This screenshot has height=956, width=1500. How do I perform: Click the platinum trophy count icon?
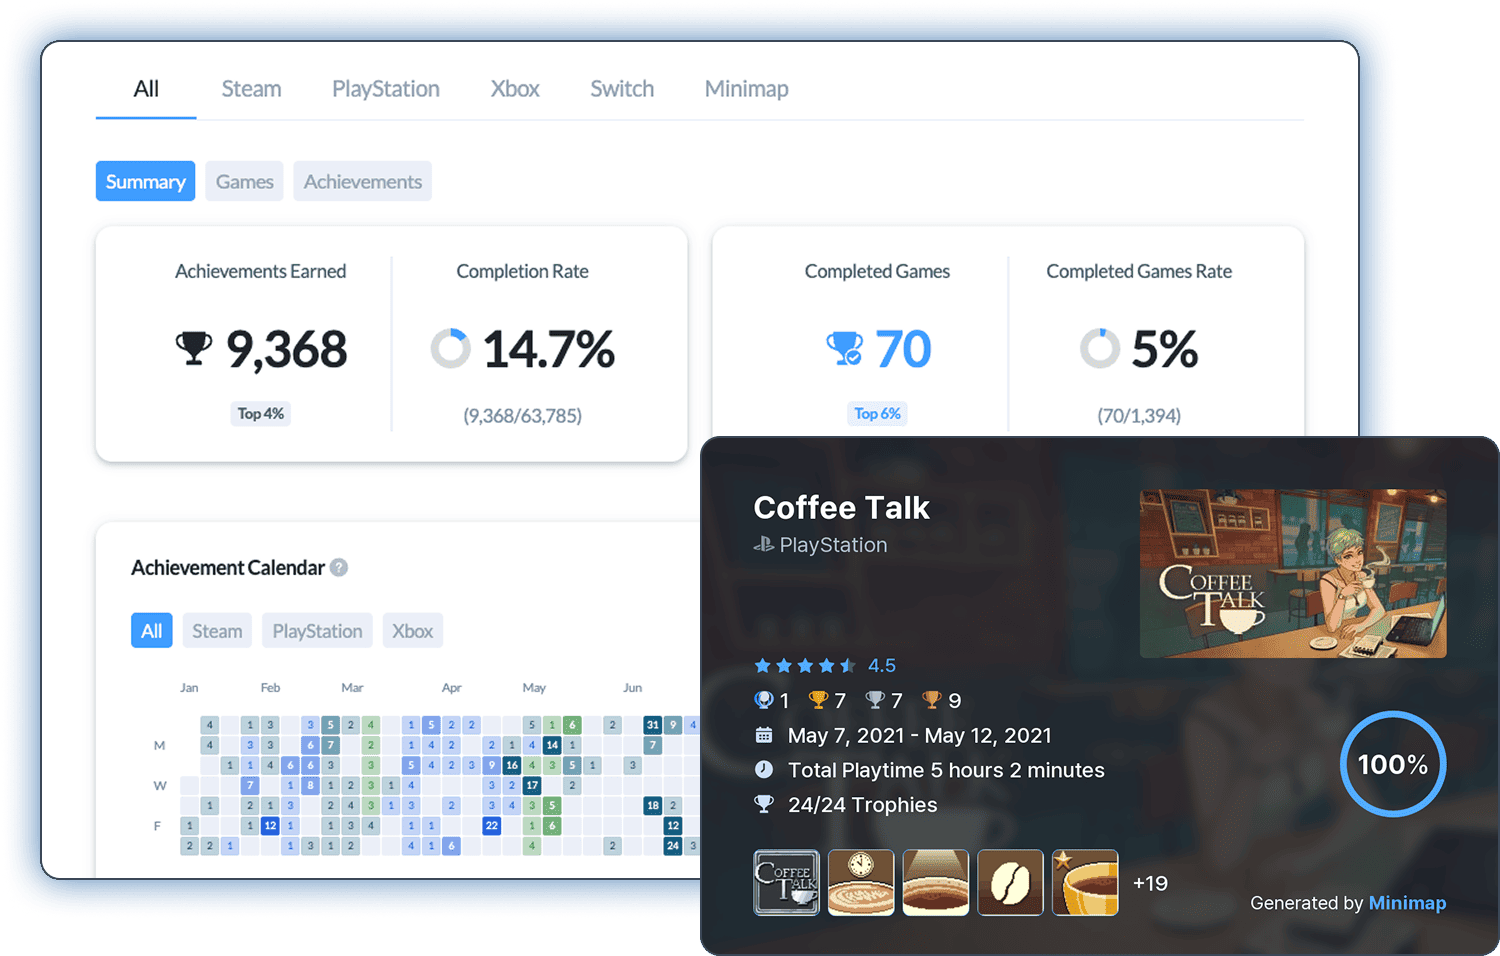coord(764,700)
